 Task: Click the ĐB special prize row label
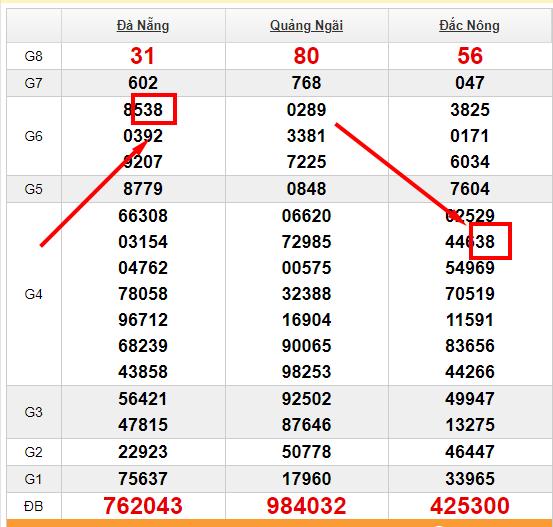pos(34,506)
